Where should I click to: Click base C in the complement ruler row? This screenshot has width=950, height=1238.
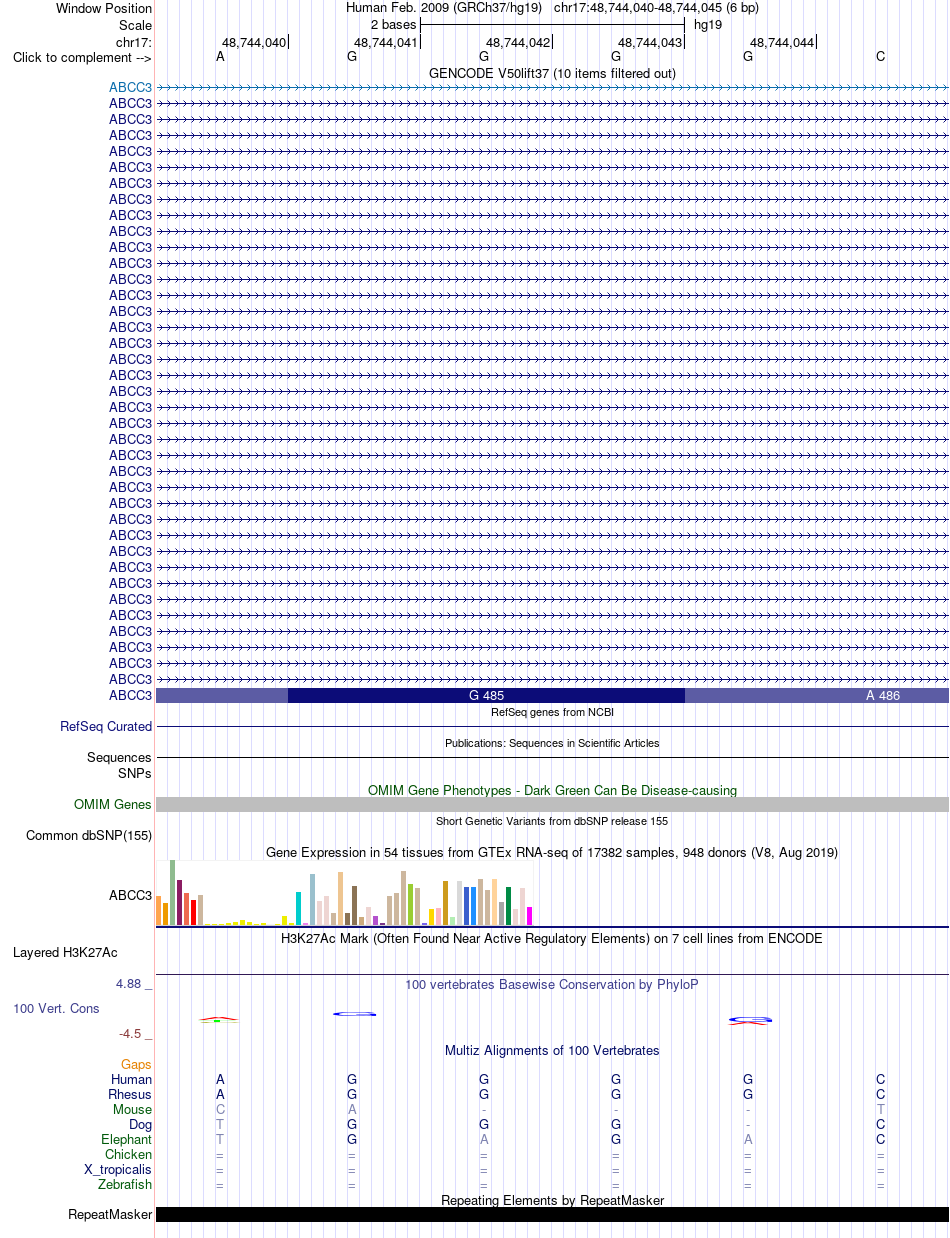click(x=880, y=57)
